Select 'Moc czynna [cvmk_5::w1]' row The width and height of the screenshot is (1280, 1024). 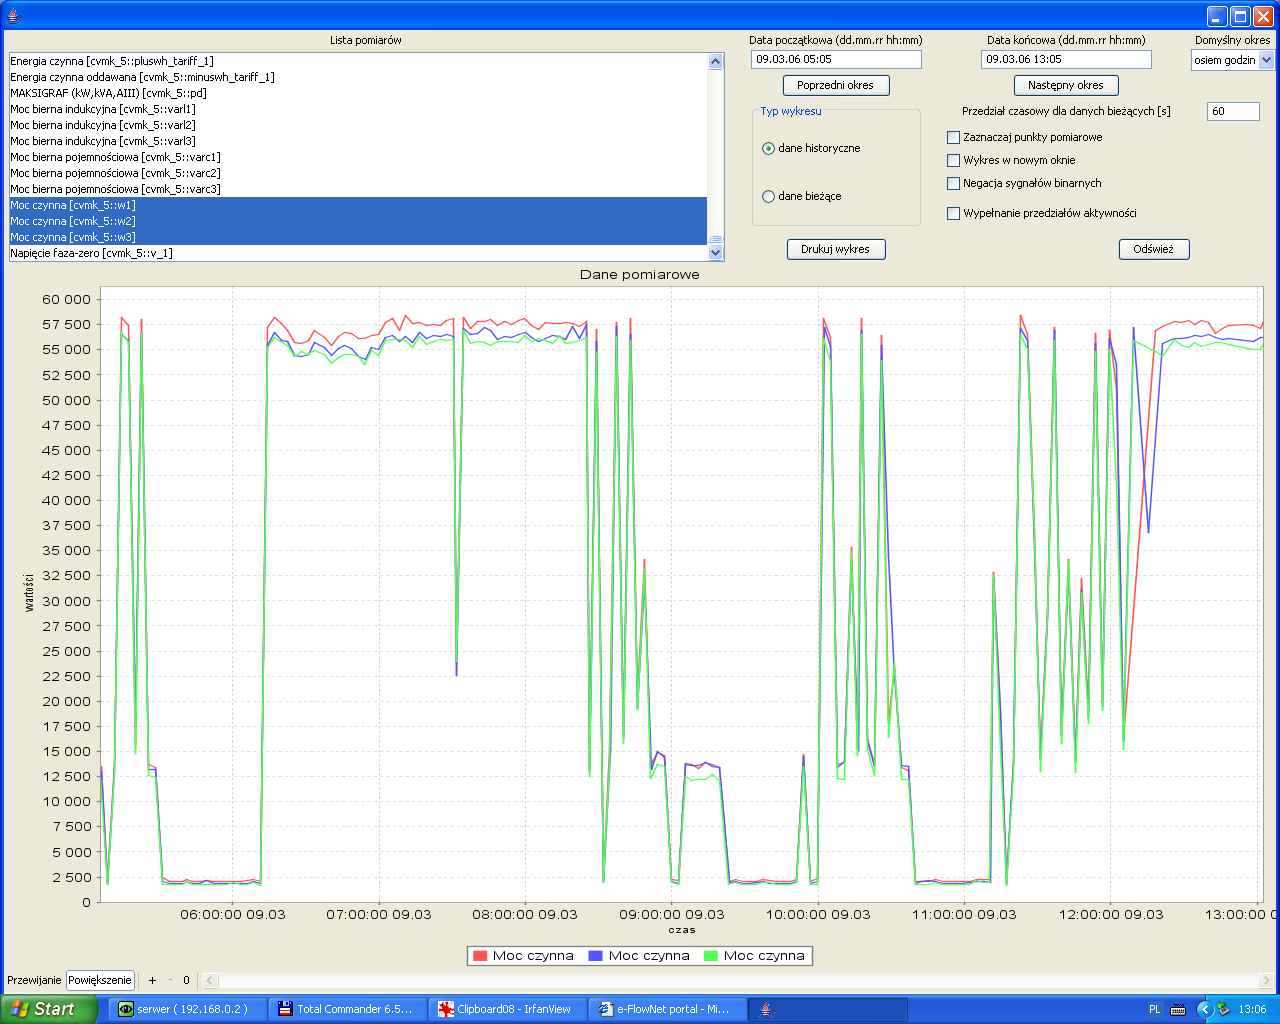click(358, 205)
